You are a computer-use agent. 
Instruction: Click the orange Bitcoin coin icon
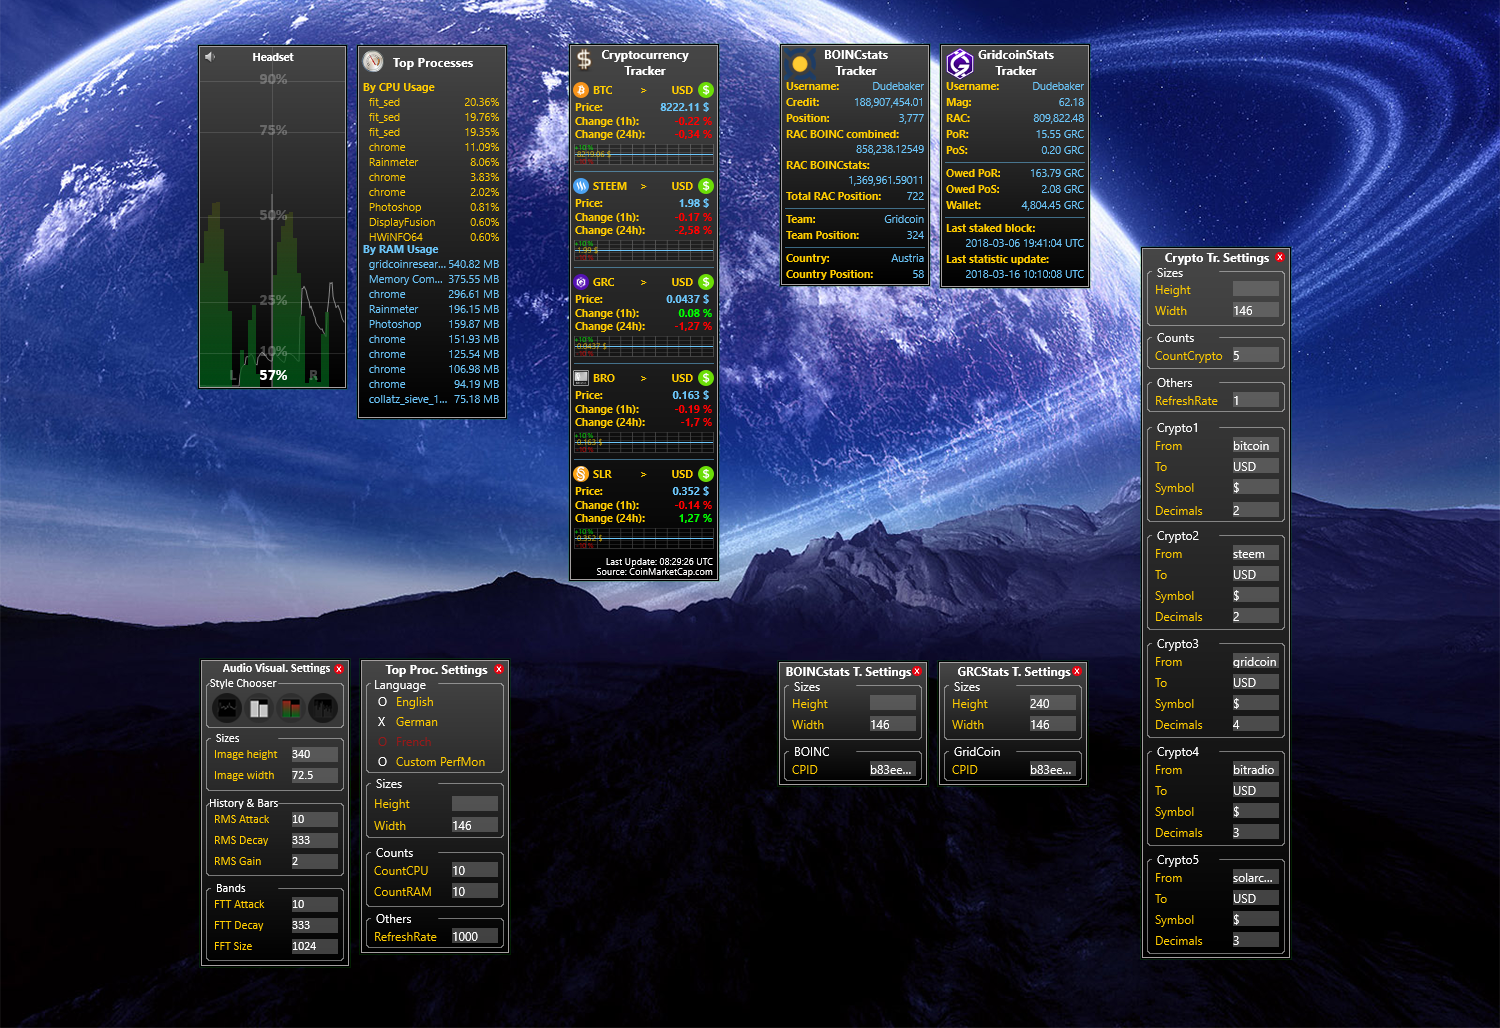coord(581,90)
